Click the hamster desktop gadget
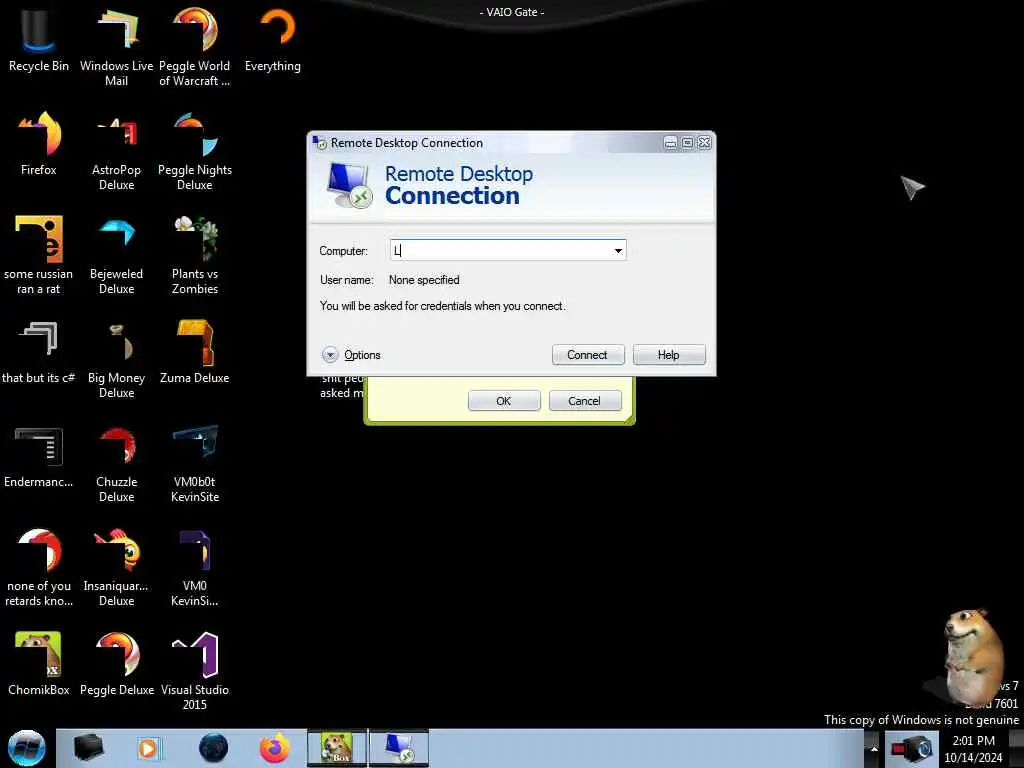Viewport: 1024px width, 768px height. pyautogui.click(x=973, y=657)
